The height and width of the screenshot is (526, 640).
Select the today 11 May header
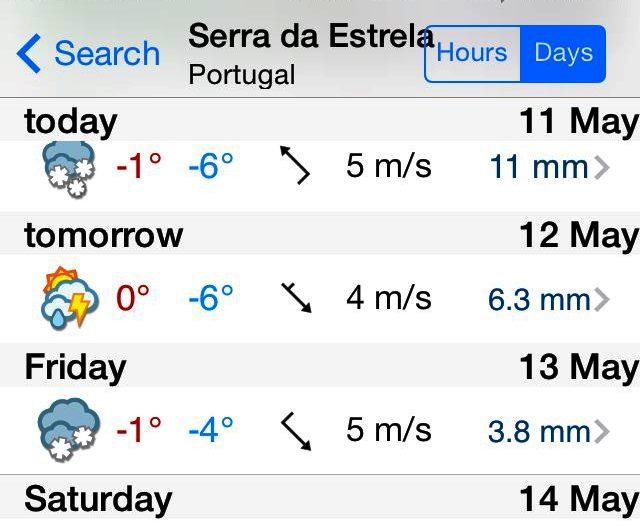pos(320,121)
